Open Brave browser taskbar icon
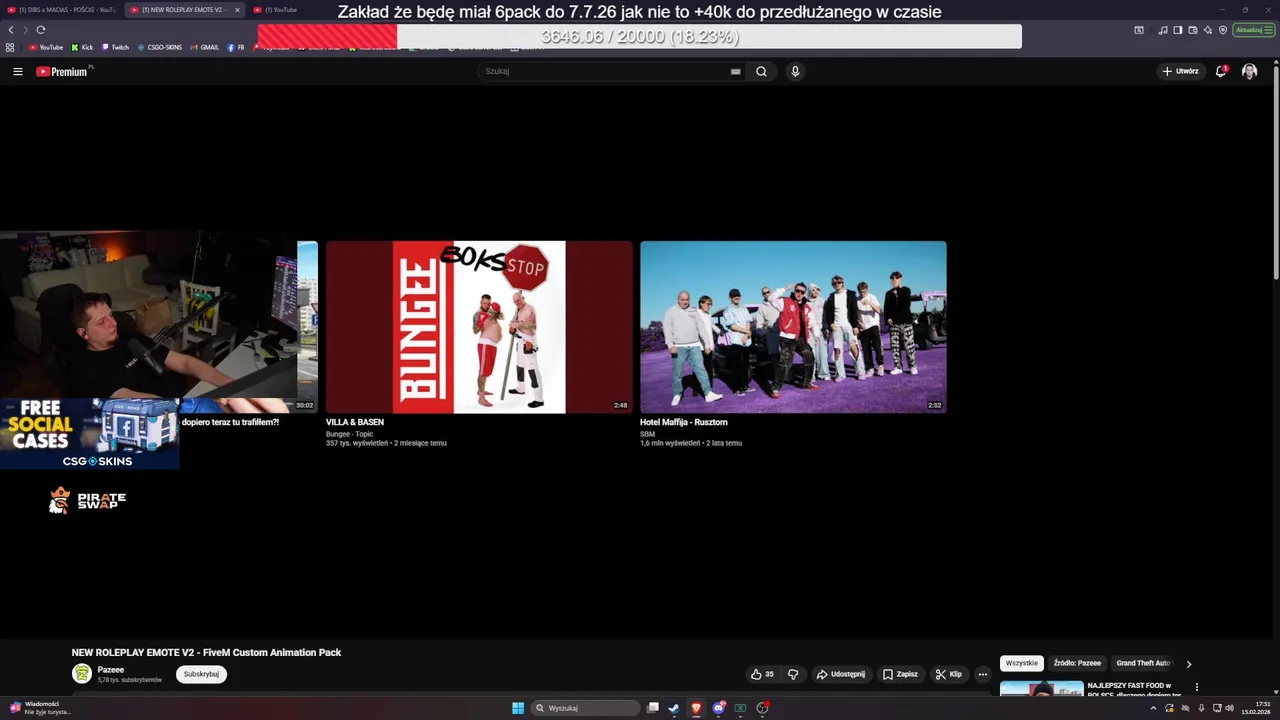The image size is (1280, 720). 696,708
